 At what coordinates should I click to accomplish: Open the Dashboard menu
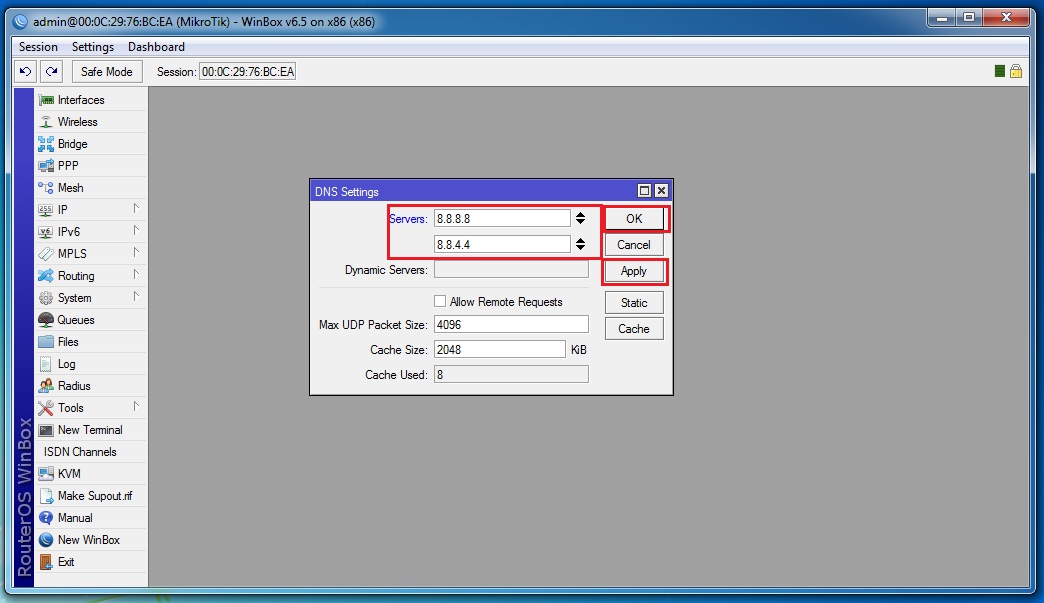coord(156,47)
